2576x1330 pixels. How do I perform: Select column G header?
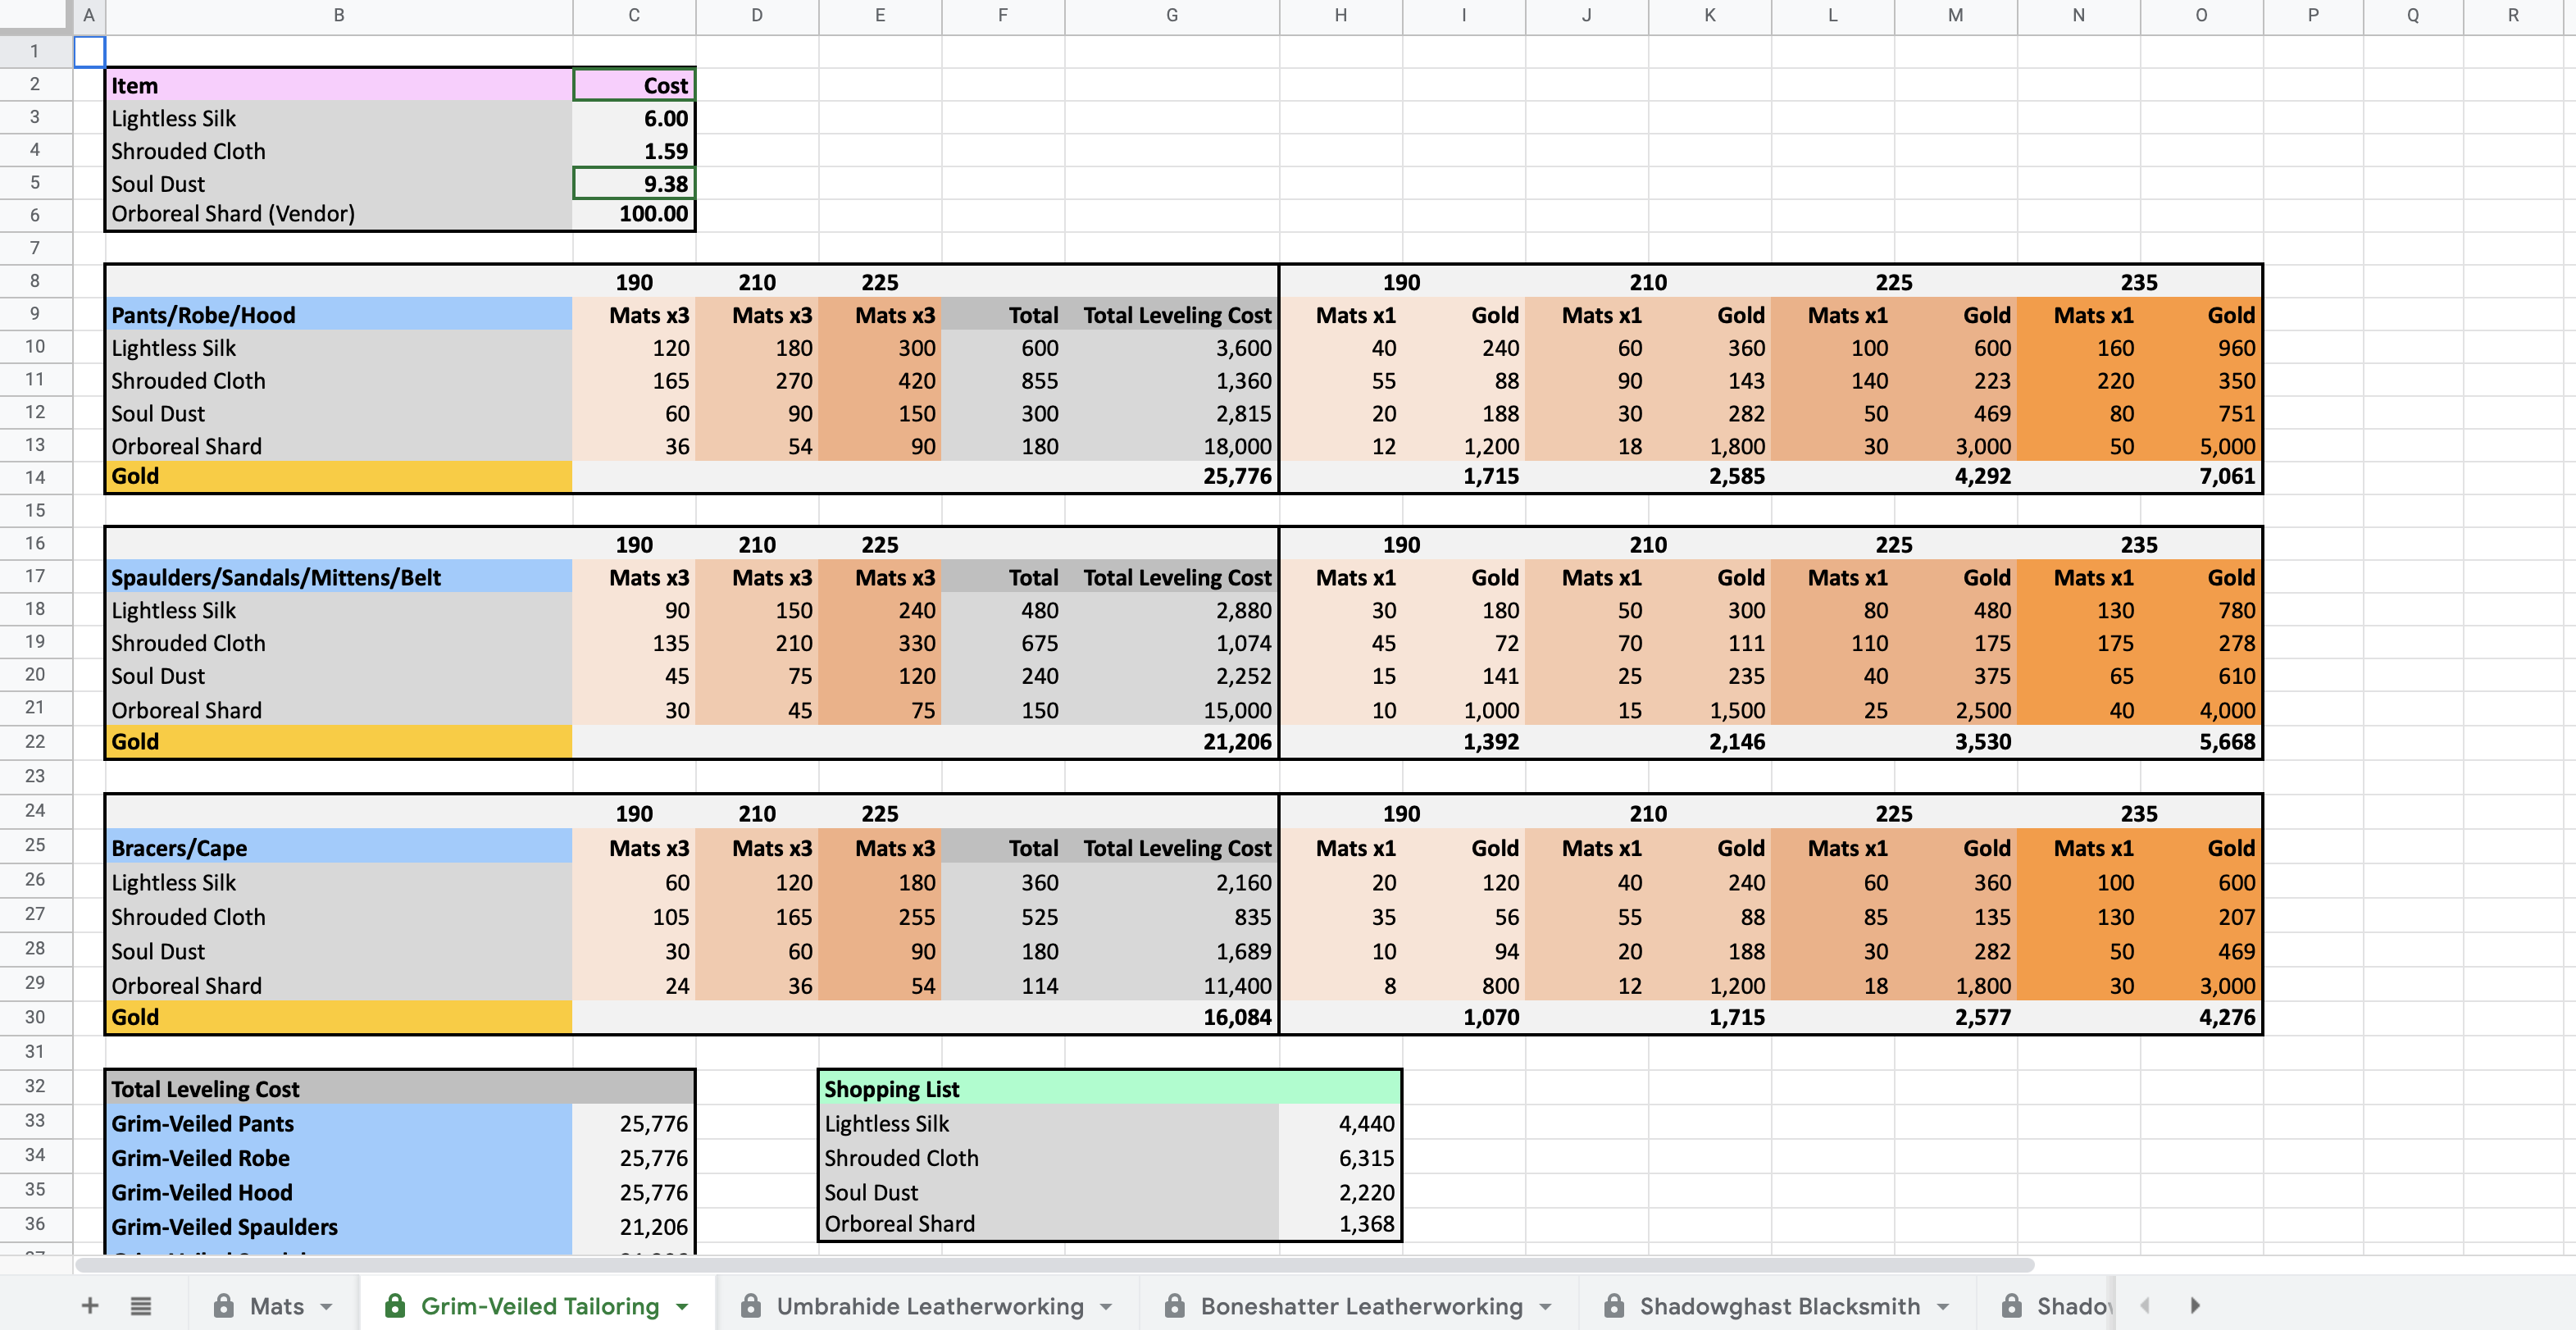[1171, 15]
